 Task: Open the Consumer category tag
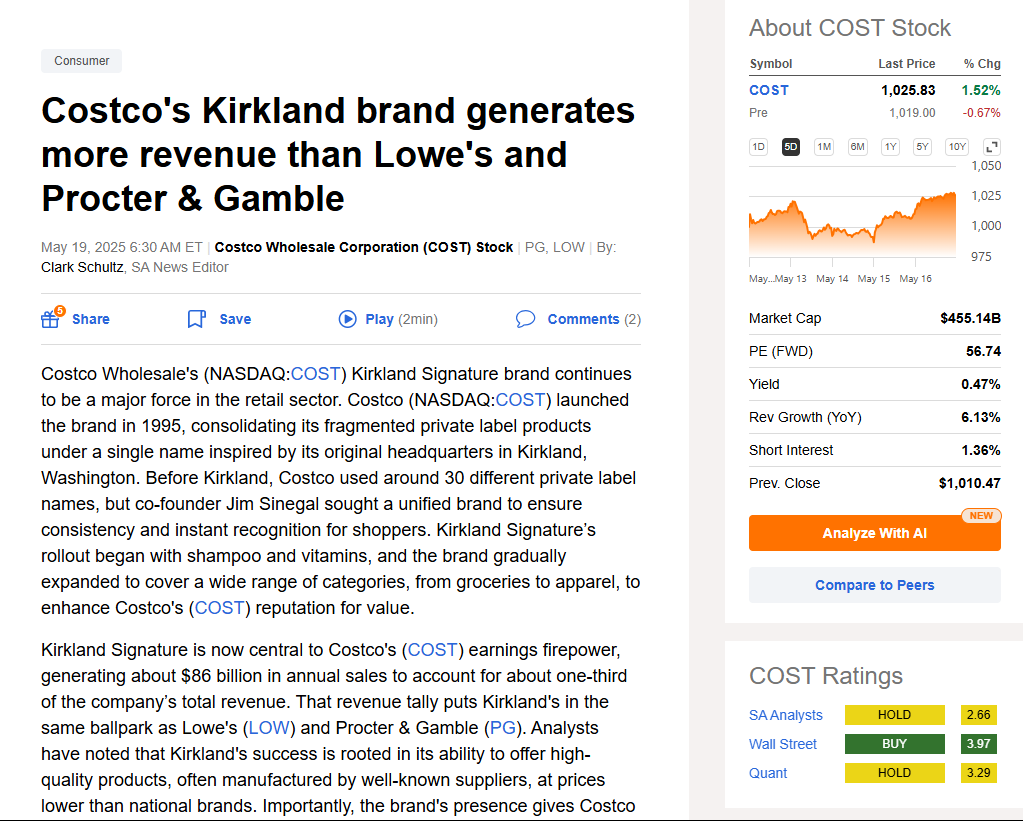pyautogui.click(x=82, y=61)
